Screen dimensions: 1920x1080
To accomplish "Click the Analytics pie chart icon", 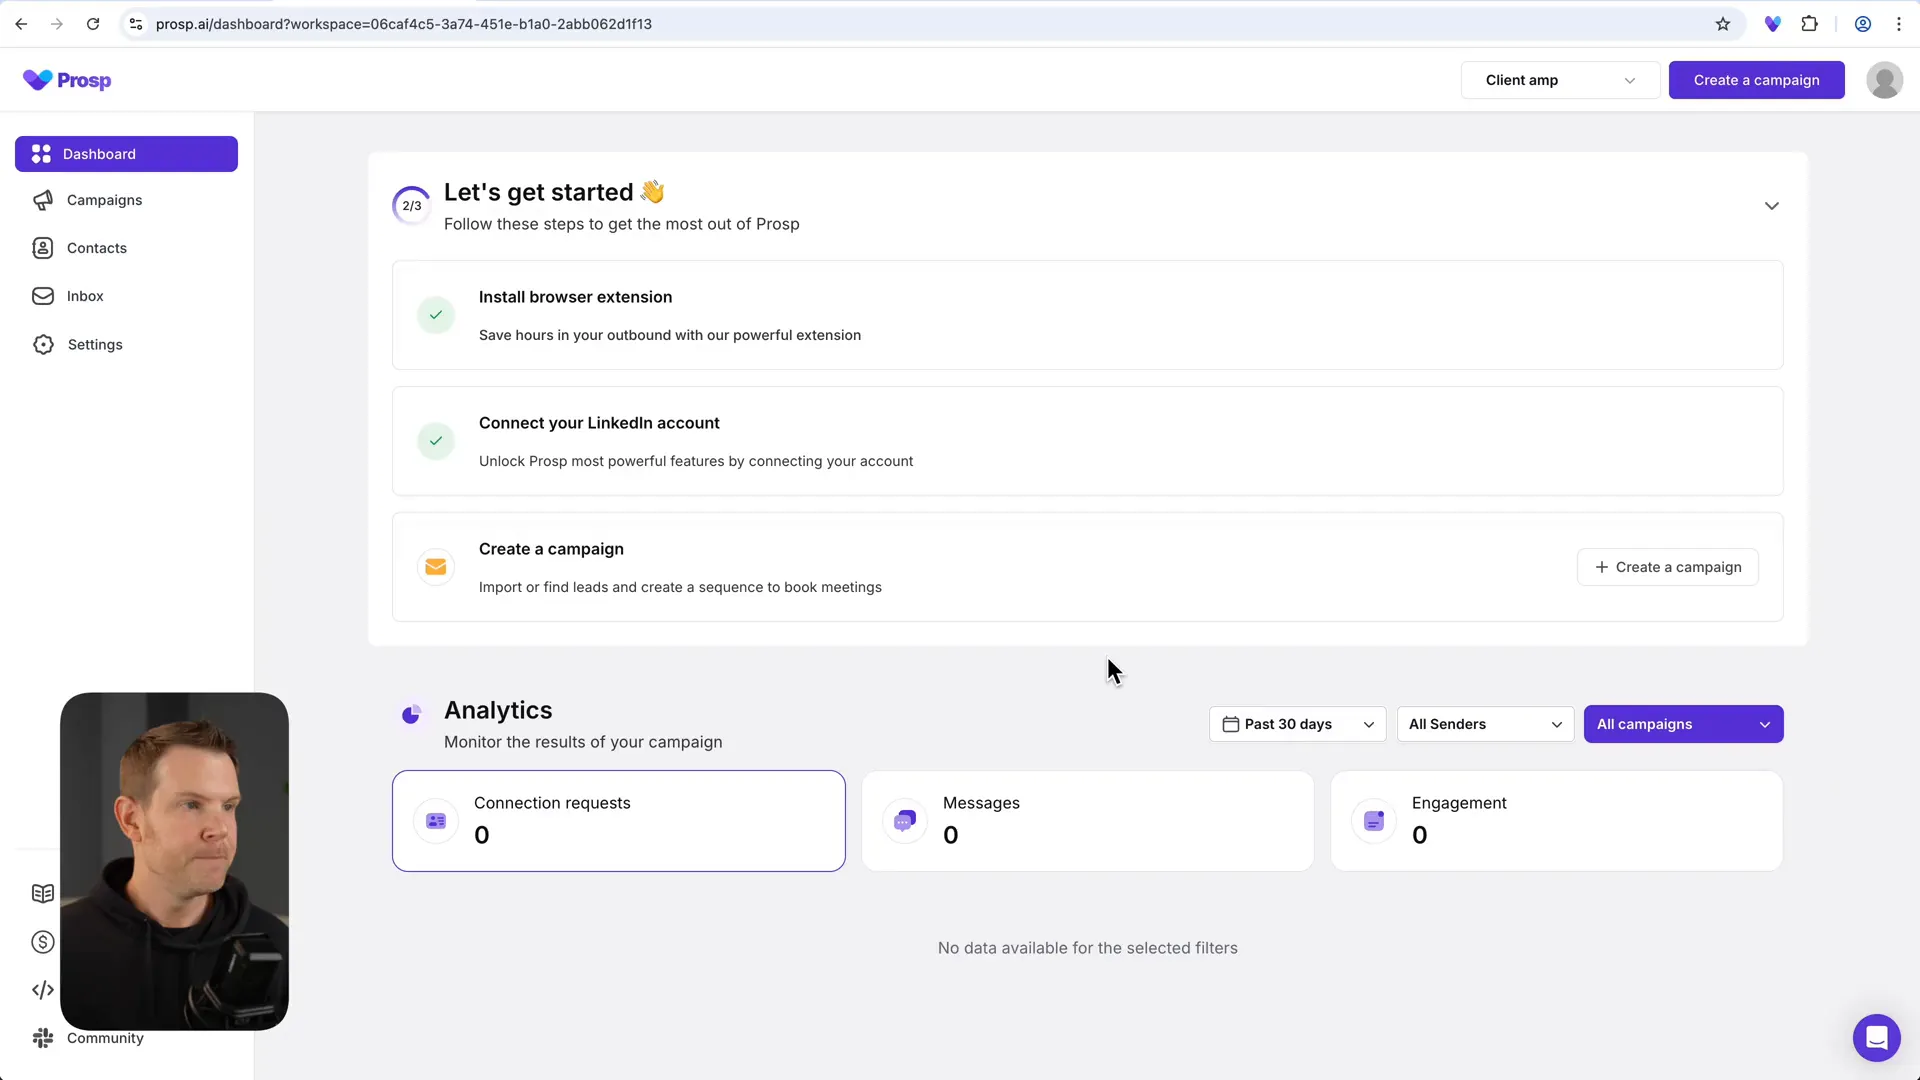I will point(411,714).
